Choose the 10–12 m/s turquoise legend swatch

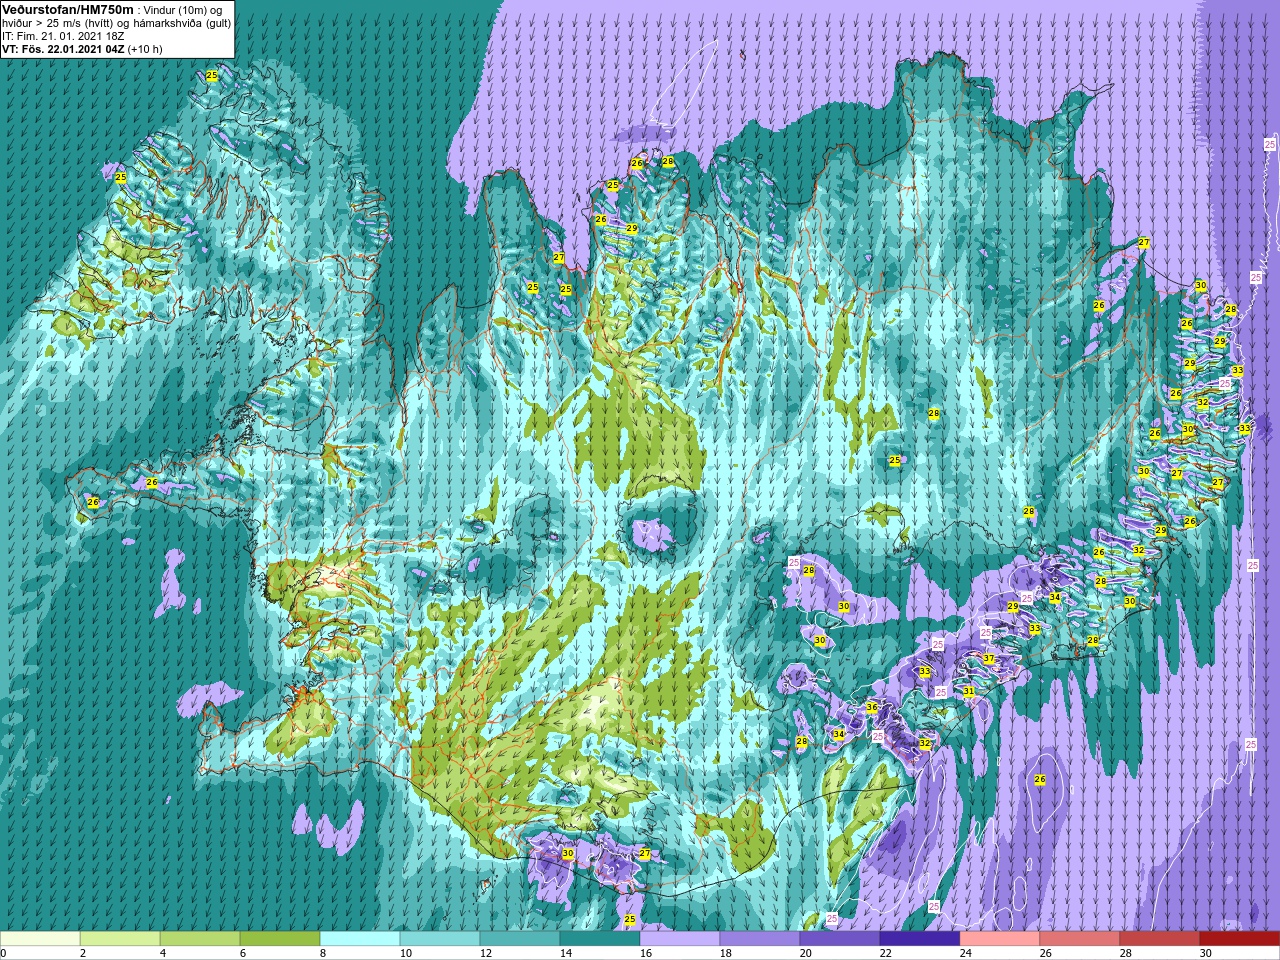tap(440, 939)
